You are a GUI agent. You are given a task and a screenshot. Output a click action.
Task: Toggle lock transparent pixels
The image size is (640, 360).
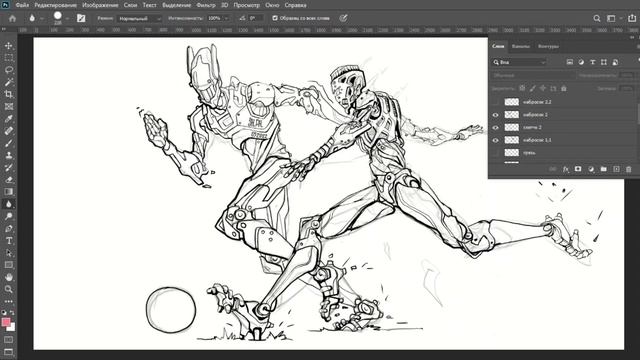pos(522,88)
